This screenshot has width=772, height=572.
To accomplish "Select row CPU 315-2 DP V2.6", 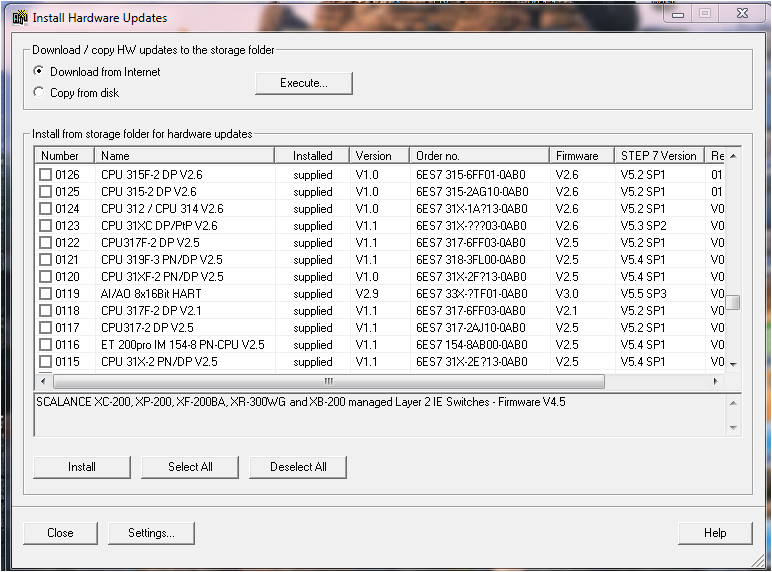I will pos(380,191).
